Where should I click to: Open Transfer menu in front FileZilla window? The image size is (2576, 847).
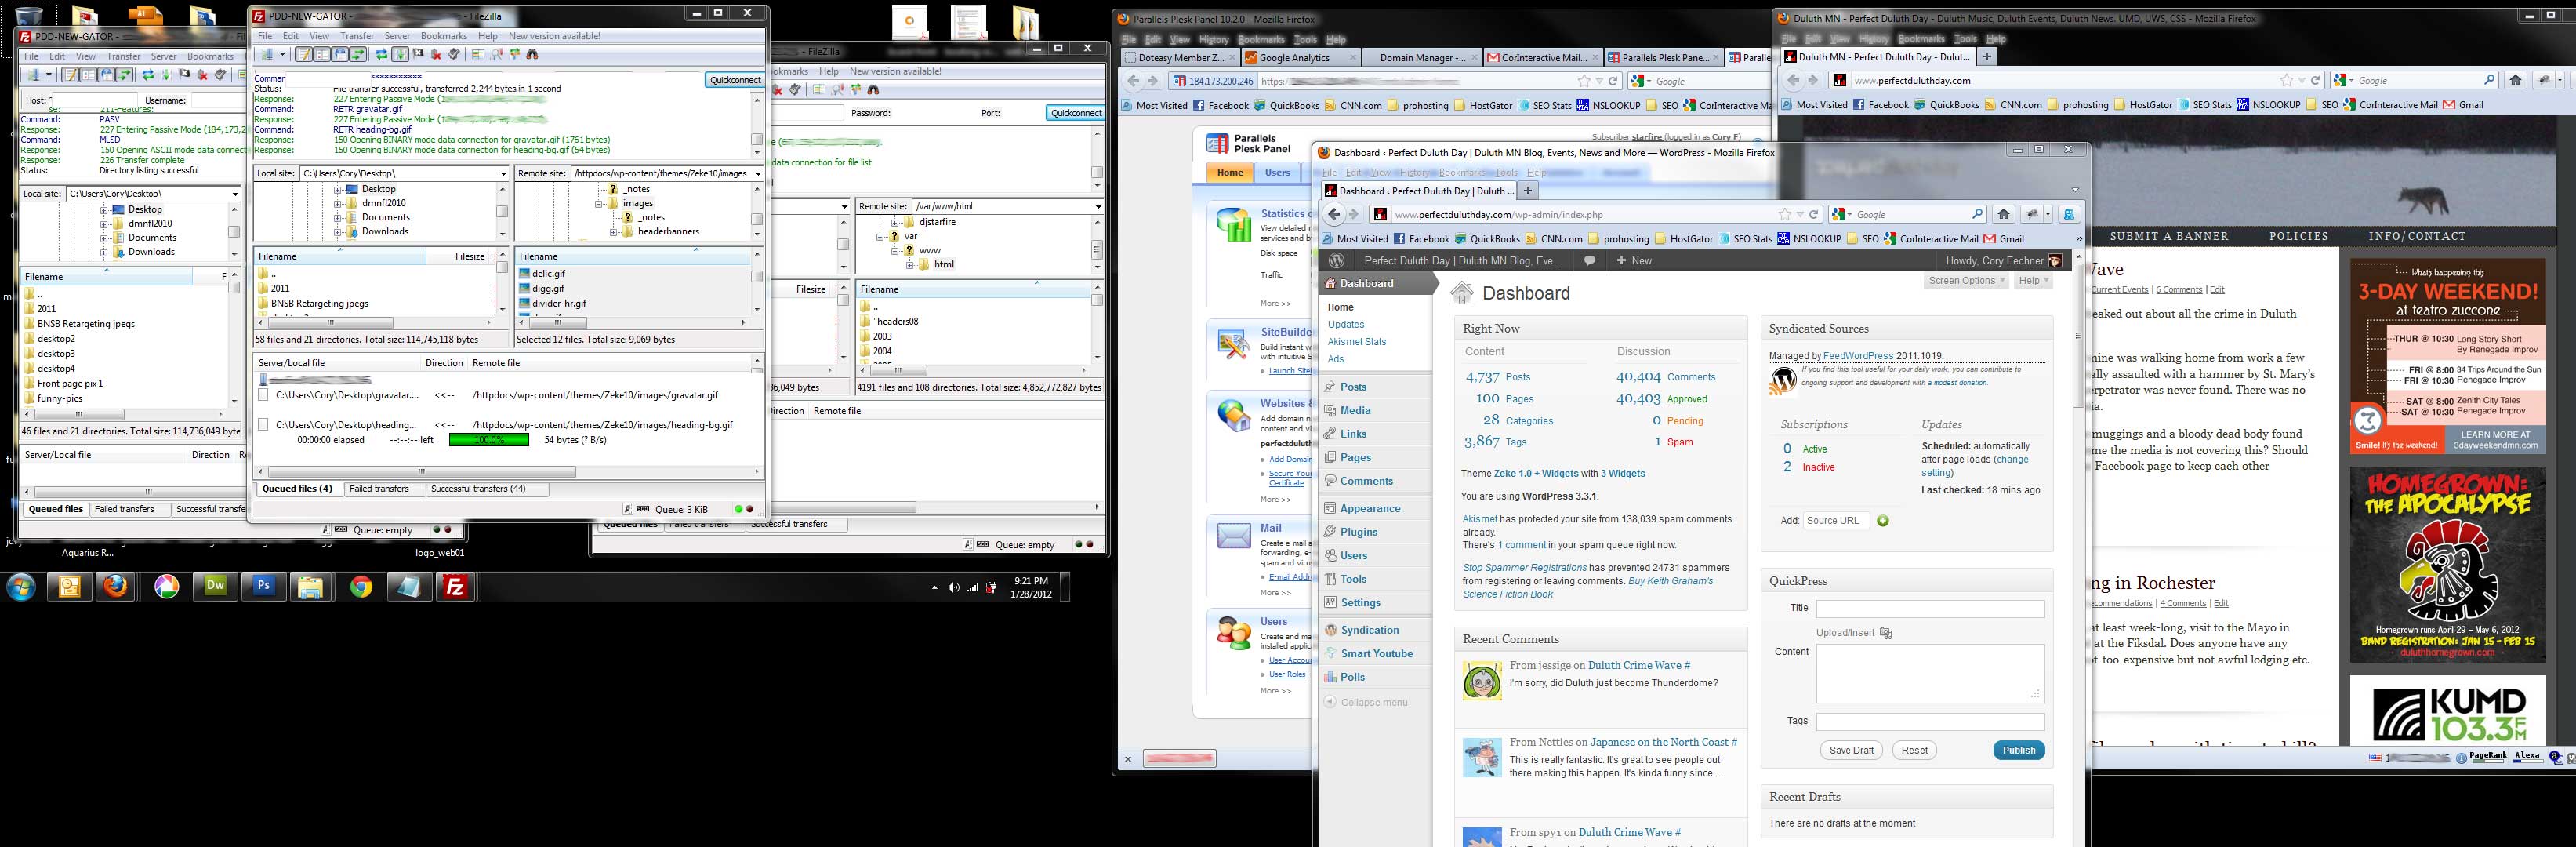[357, 36]
